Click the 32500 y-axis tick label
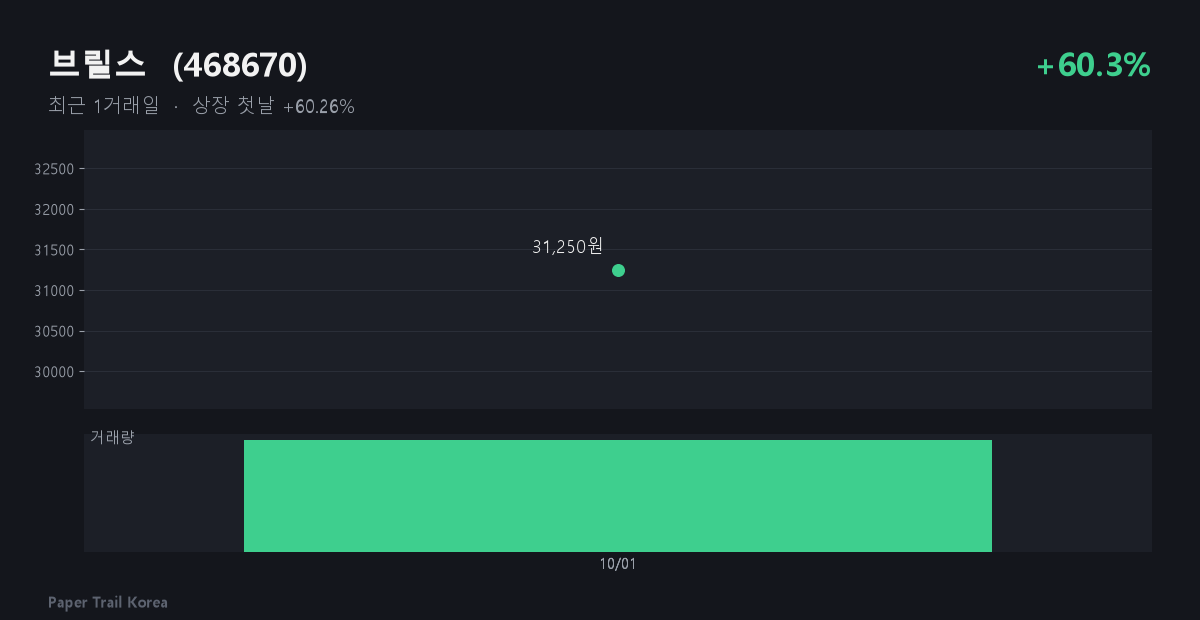Screen dimensions: 1200x620 (x=54, y=169)
